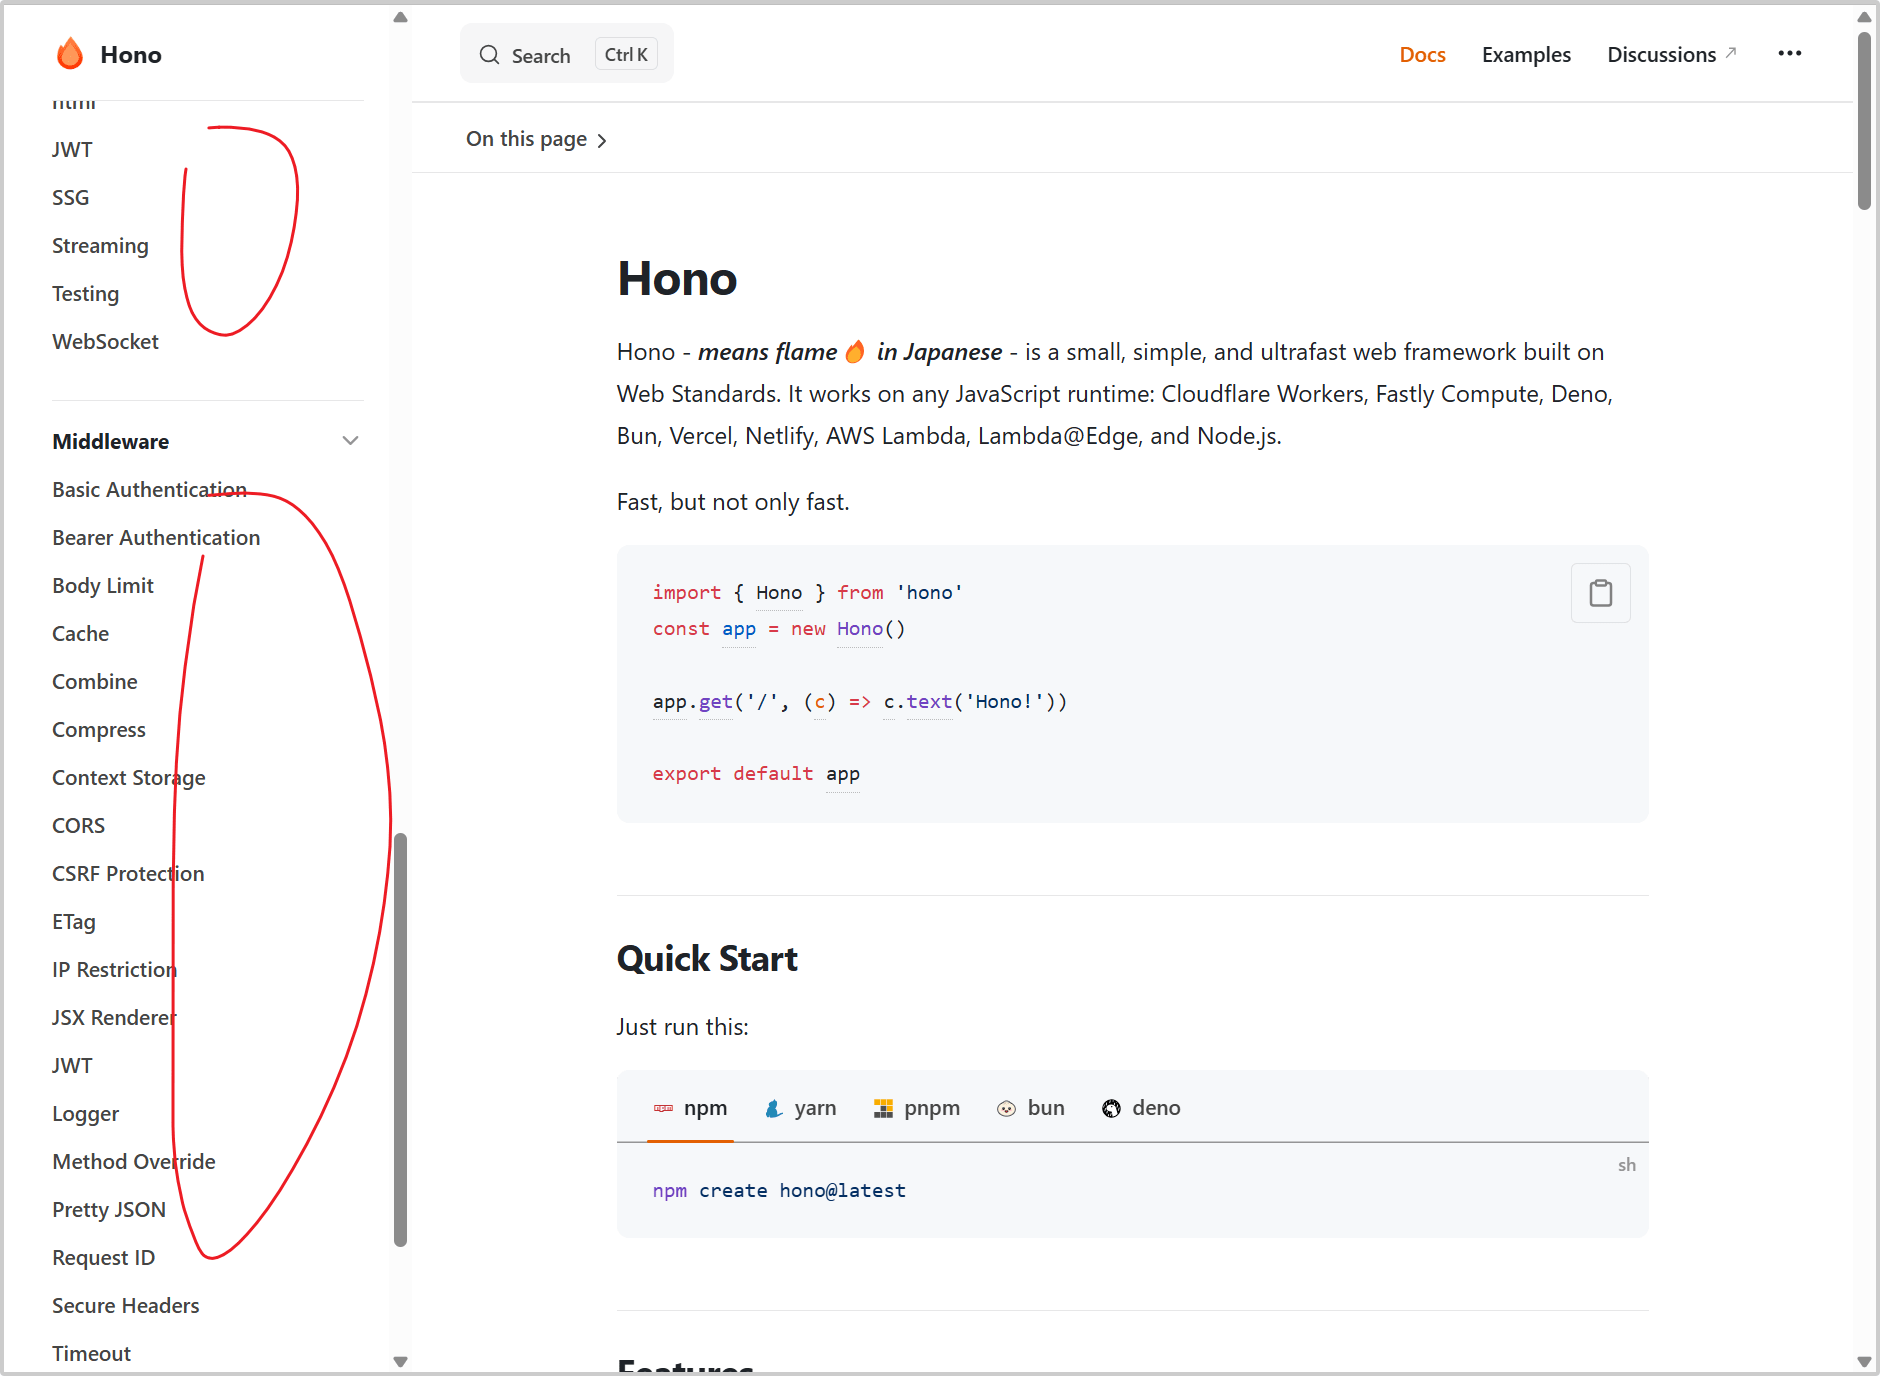Open the Streaming helper page
The image size is (1880, 1376).
[100, 246]
